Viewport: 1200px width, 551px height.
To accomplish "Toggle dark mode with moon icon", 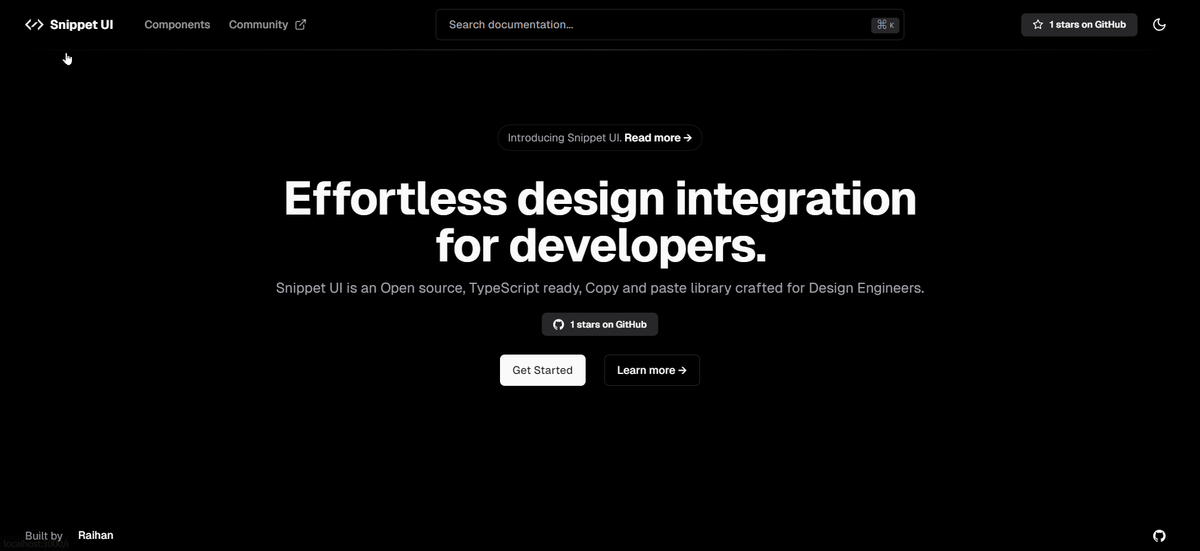I will tap(1159, 25).
